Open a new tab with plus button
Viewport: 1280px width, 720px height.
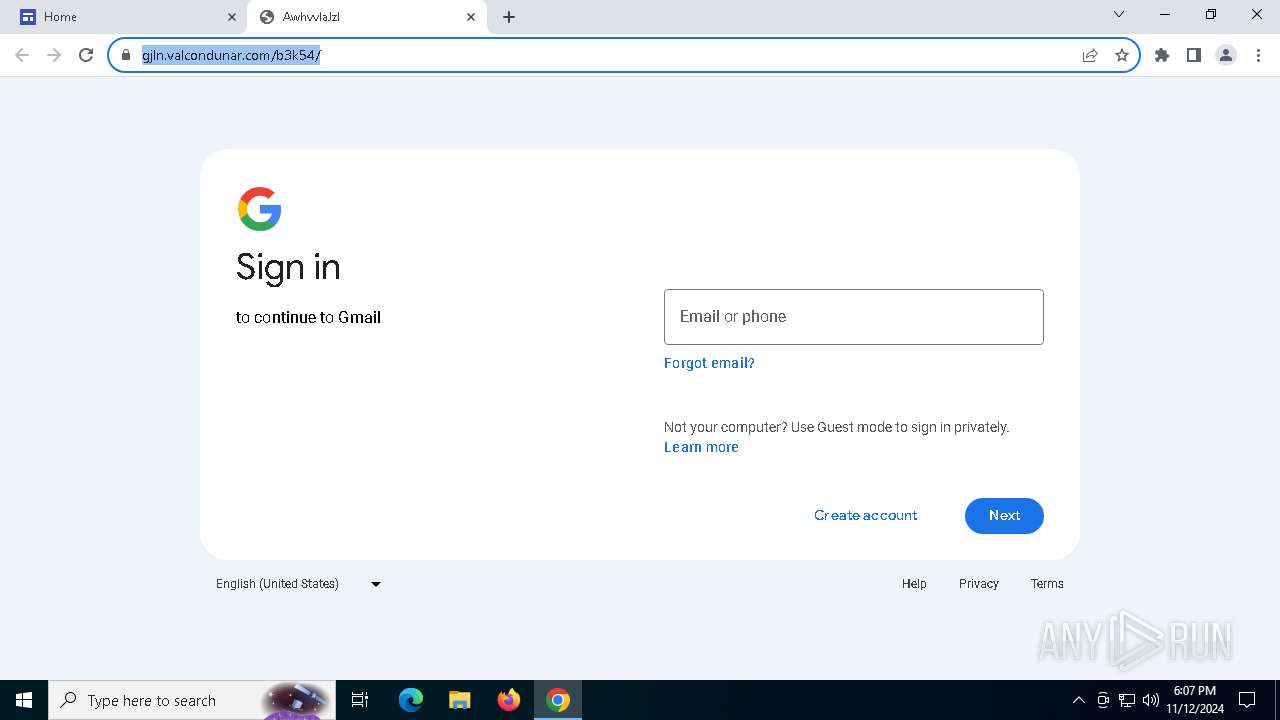[509, 17]
